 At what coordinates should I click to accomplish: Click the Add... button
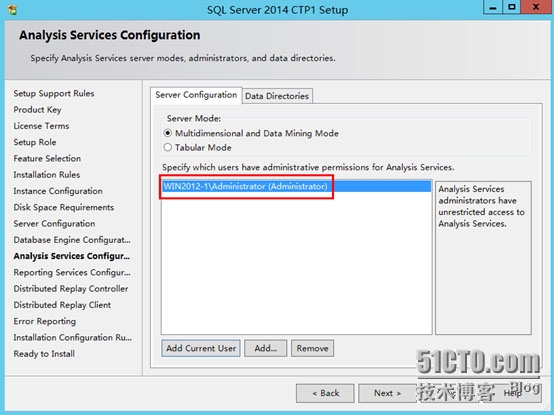[266, 348]
